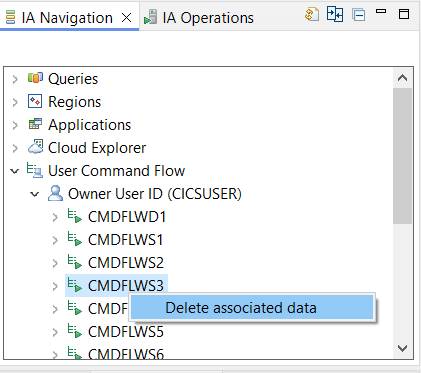Click the Applications icon

[x=35, y=124]
